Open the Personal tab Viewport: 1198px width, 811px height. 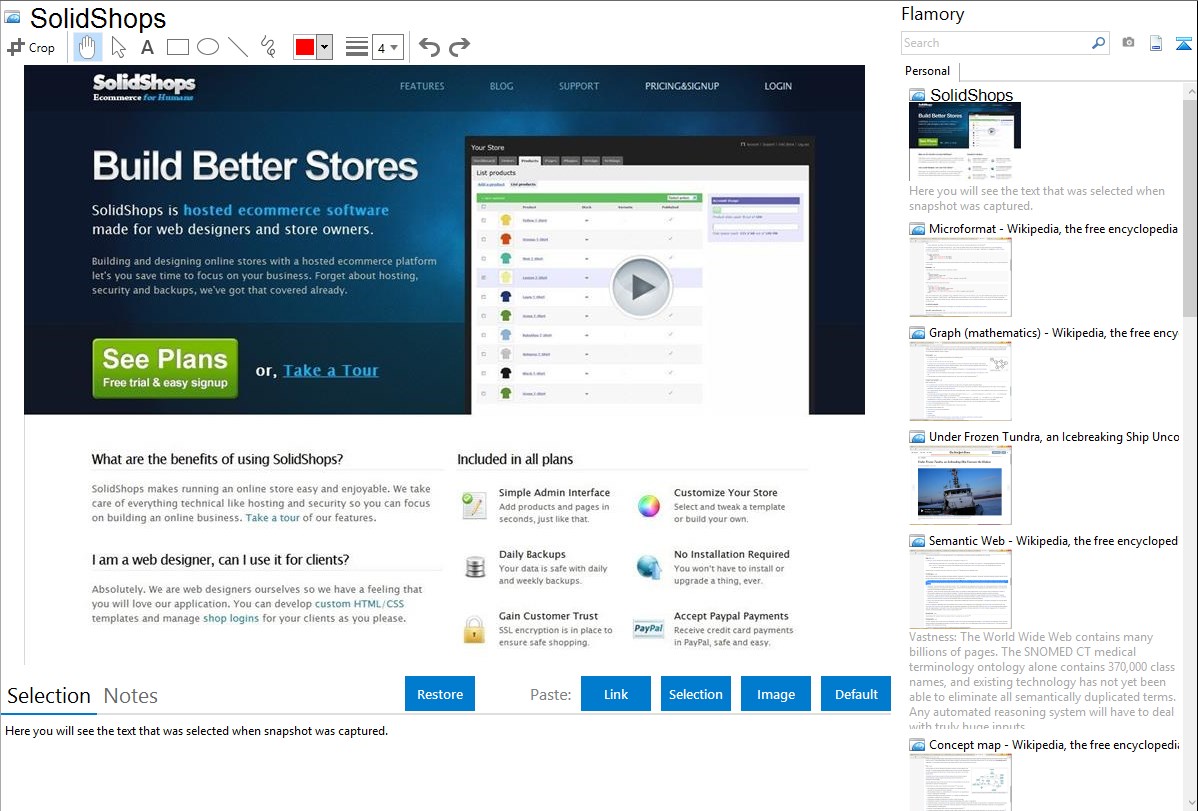tap(927, 71)
